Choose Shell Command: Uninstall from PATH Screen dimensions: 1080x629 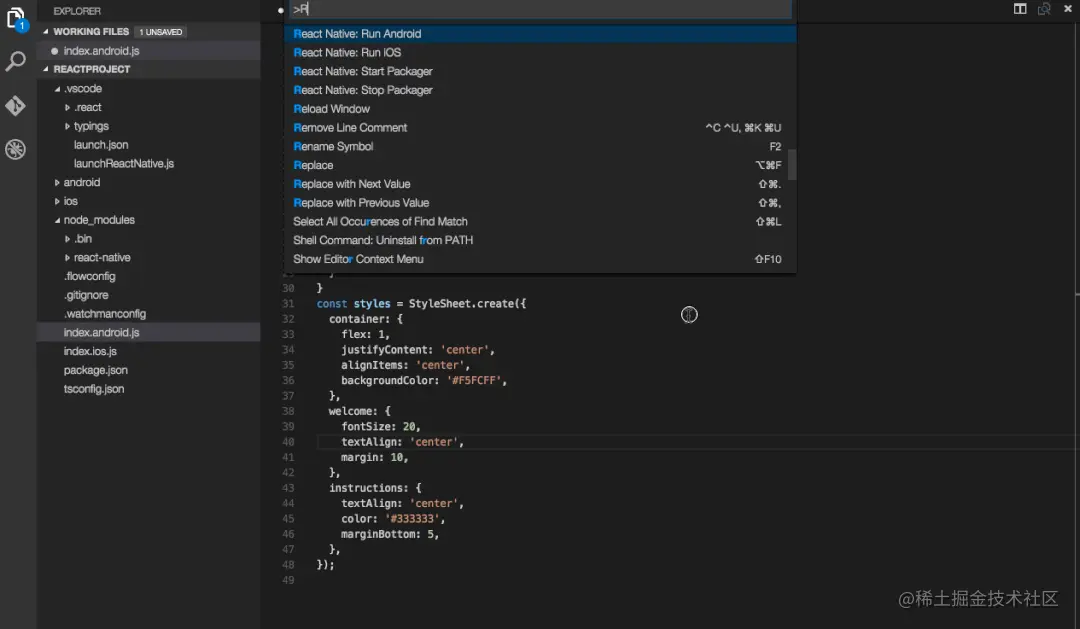(540, 240)
